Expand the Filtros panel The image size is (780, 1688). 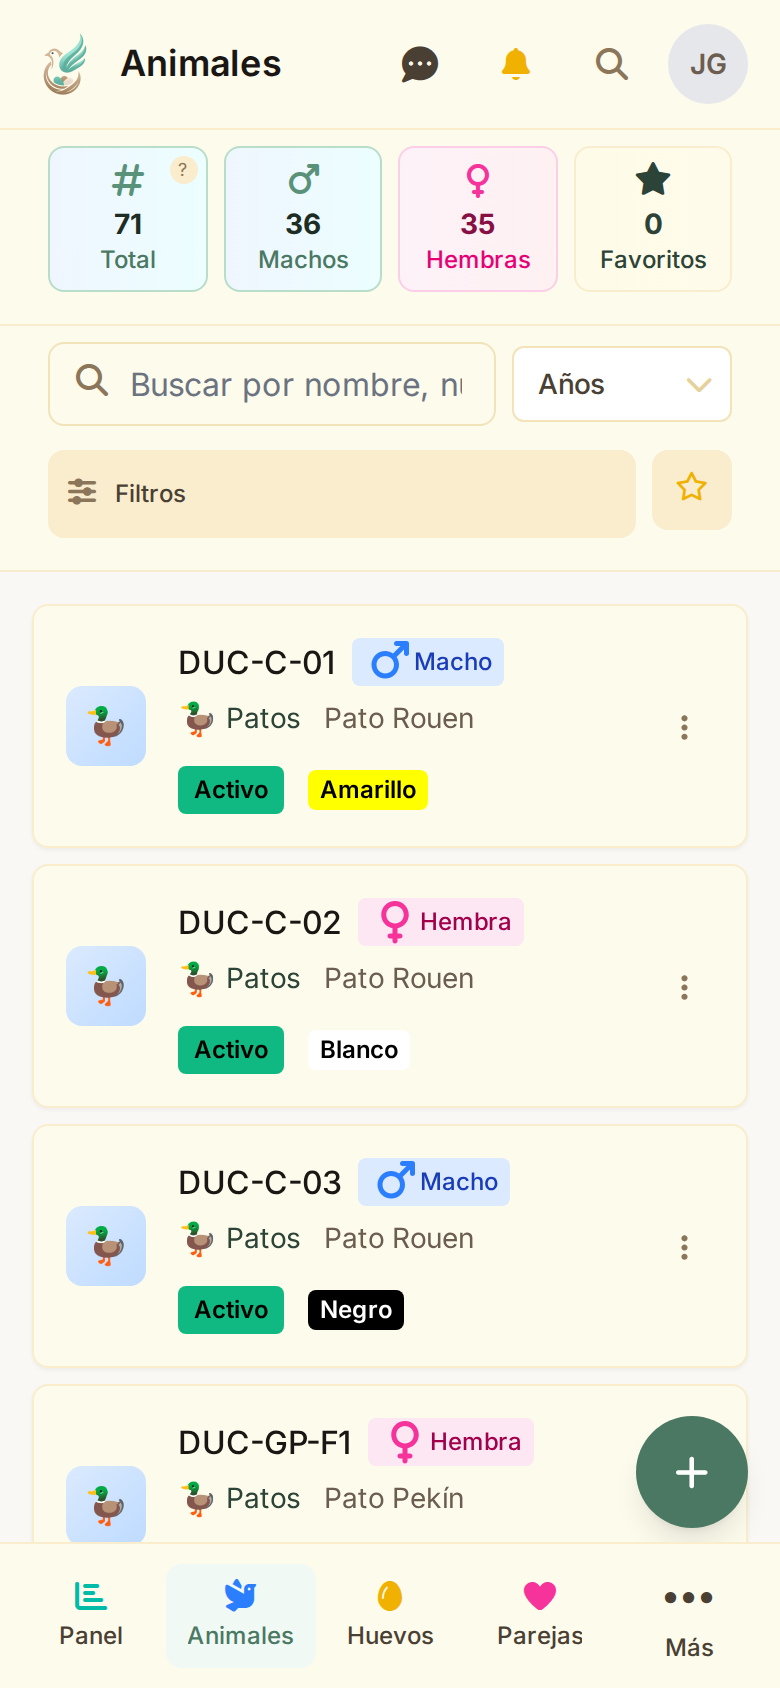(x=341, y=493)
